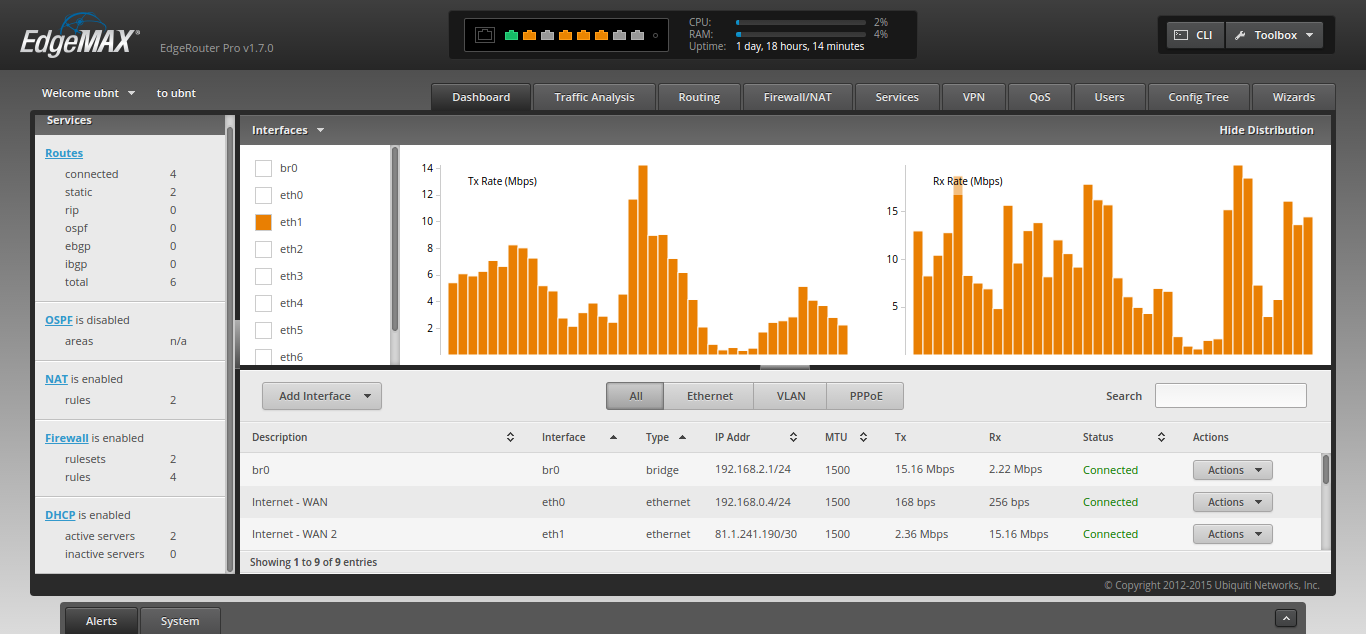The width and height of the screenshot is (1366, 634).
Task: Open the Config Tree tab
Action: [1198, 97]
